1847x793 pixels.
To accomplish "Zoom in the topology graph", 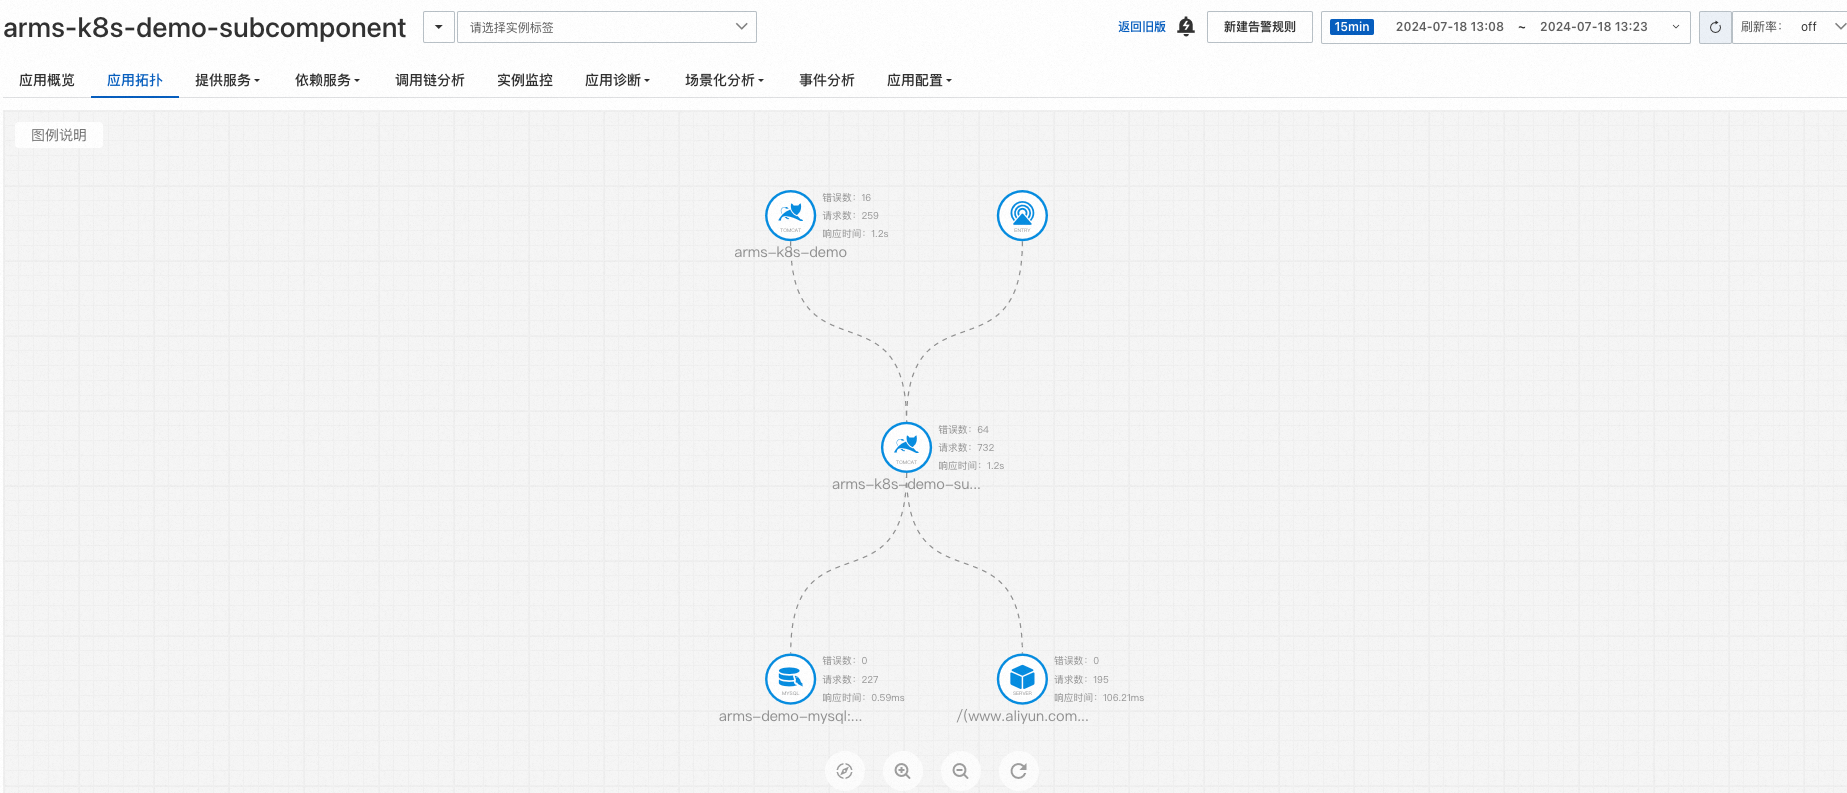I will click(903, 771).
